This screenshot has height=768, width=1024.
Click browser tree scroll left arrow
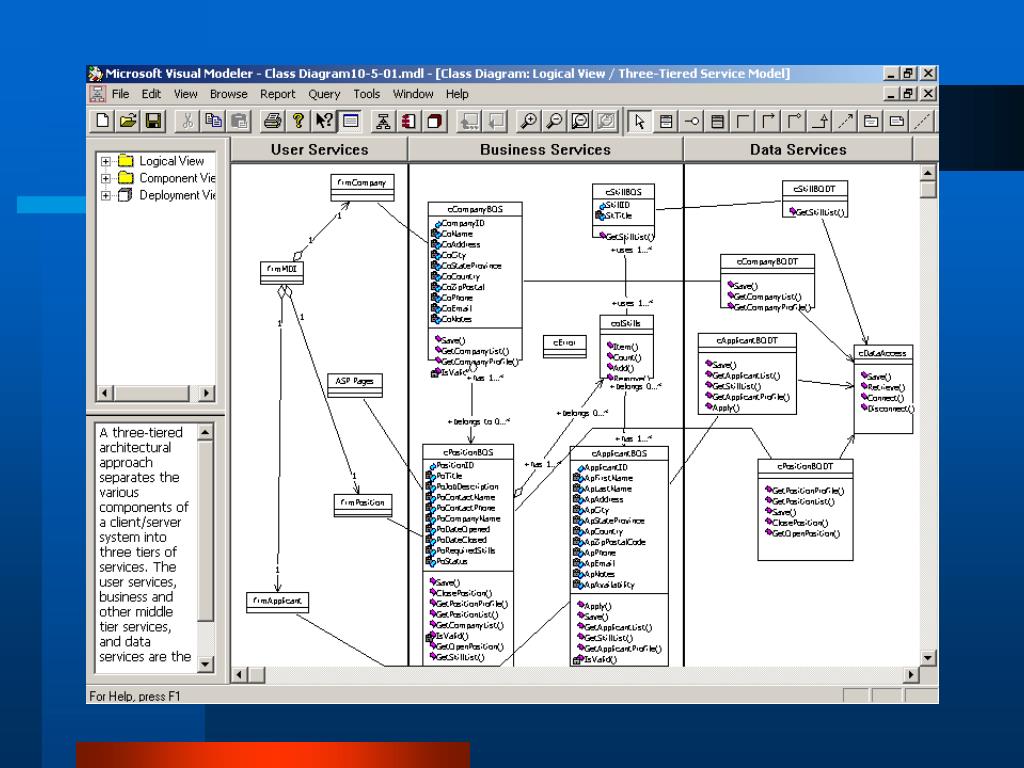(104, 393)
